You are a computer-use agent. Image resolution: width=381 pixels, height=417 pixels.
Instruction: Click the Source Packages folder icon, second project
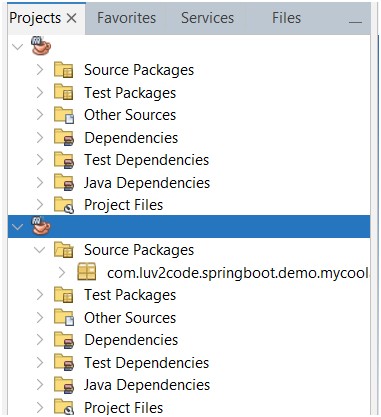pos(63,250)
